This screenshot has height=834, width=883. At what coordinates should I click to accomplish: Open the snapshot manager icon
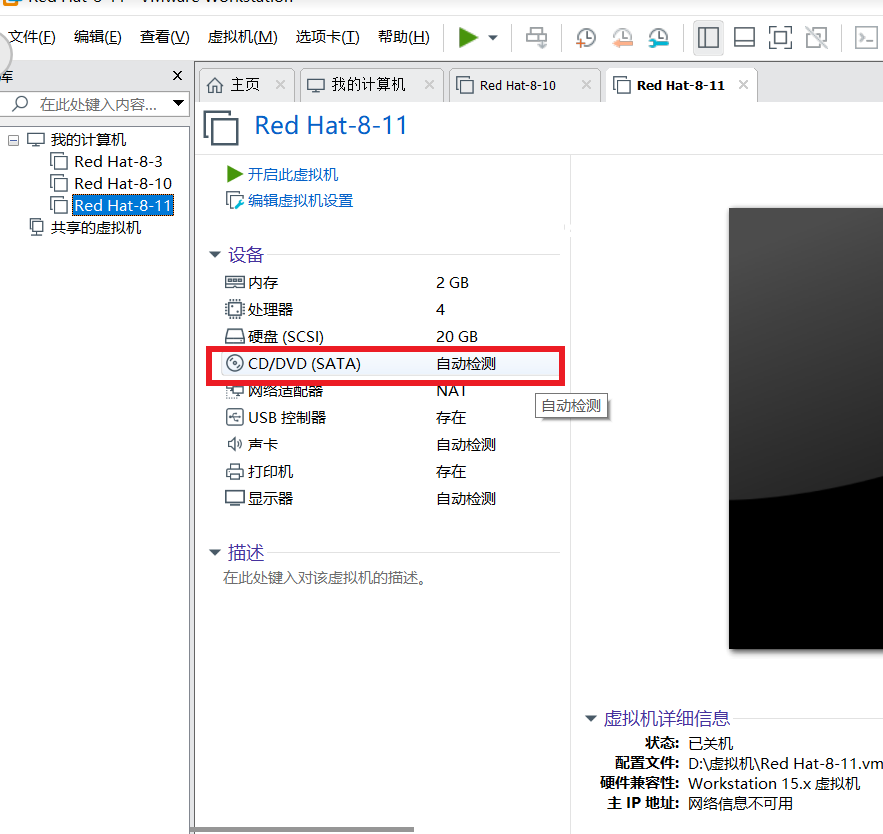pos(658,38)
